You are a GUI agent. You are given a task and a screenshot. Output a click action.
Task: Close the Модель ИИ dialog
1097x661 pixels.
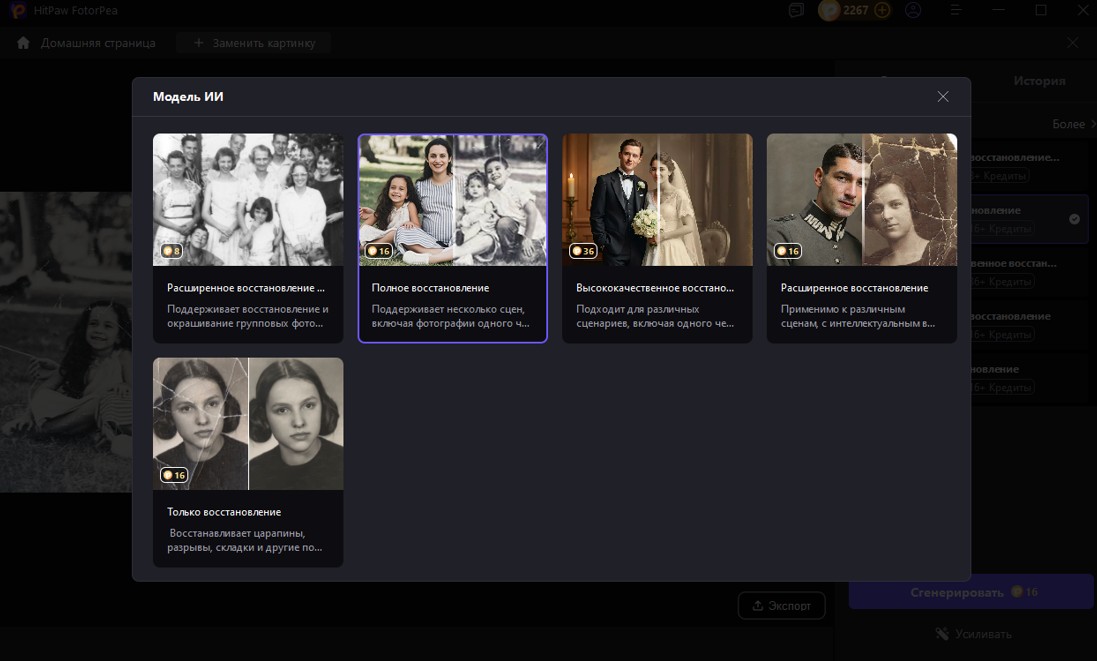[942, 97]
